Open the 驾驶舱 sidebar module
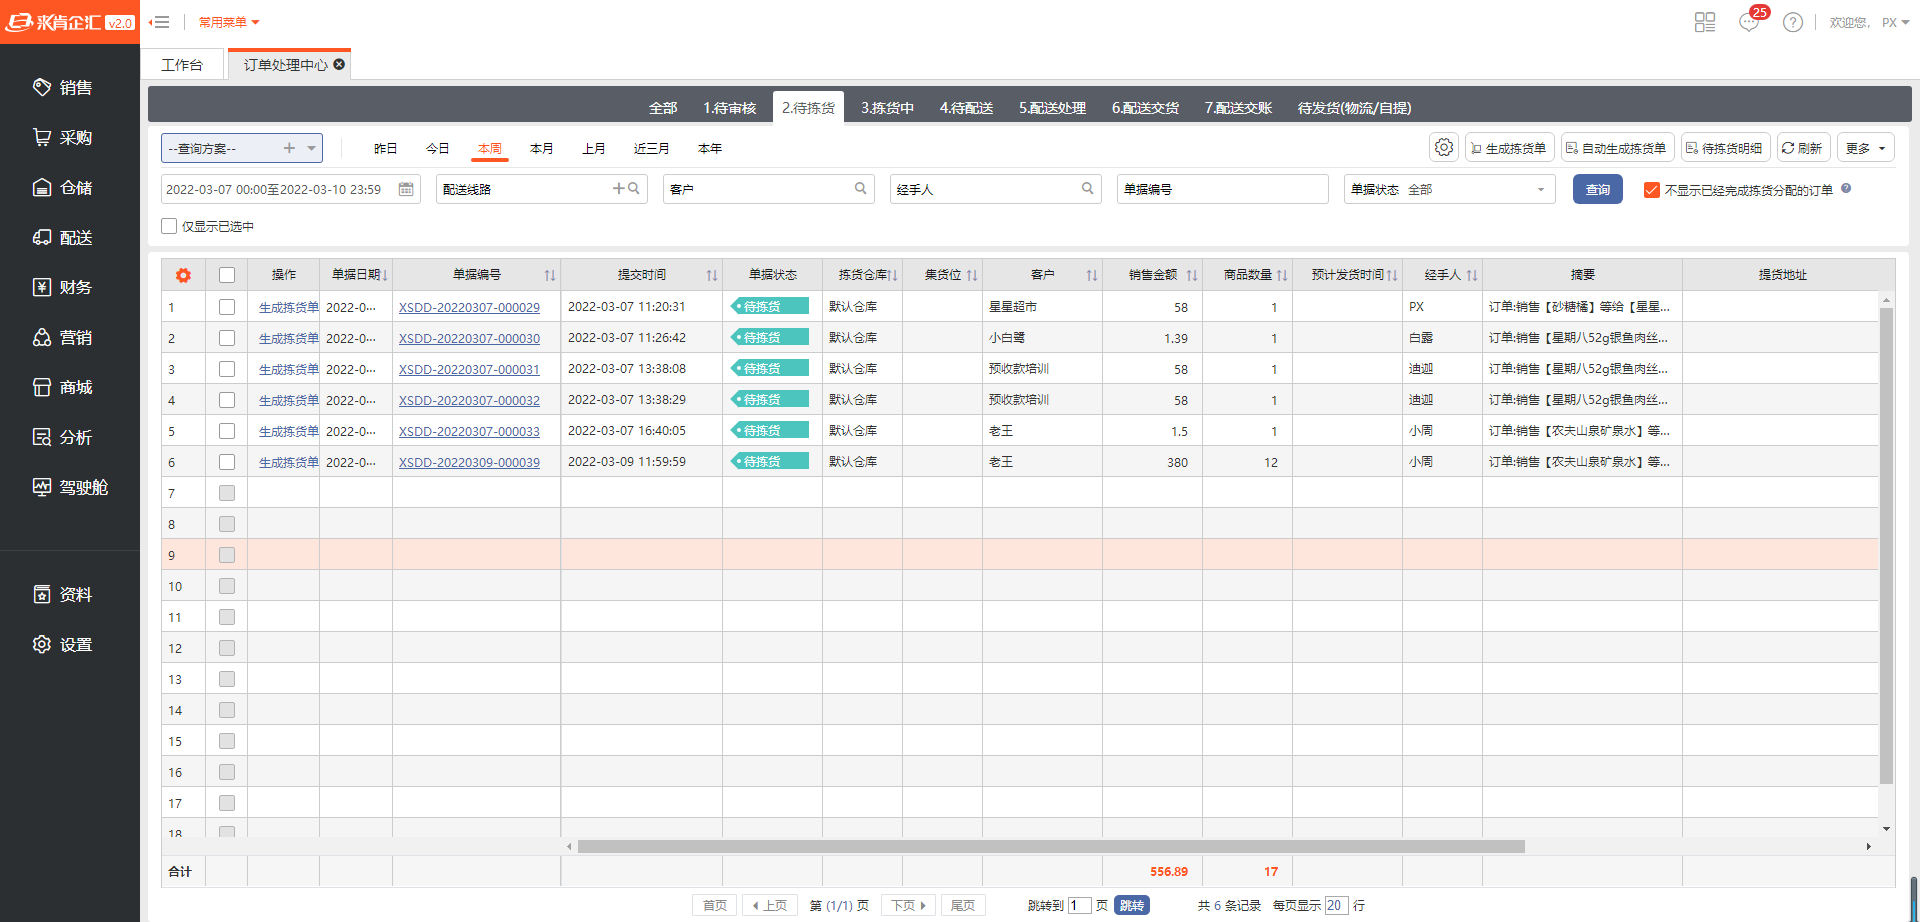The width and height of the screenshot is (1920, 922). [x=70, y=488]
